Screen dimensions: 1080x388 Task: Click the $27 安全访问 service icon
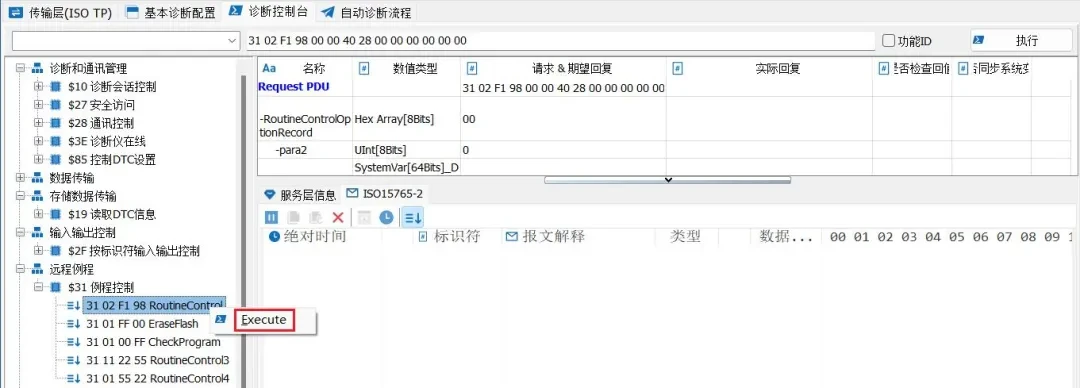tap(56, 105)
